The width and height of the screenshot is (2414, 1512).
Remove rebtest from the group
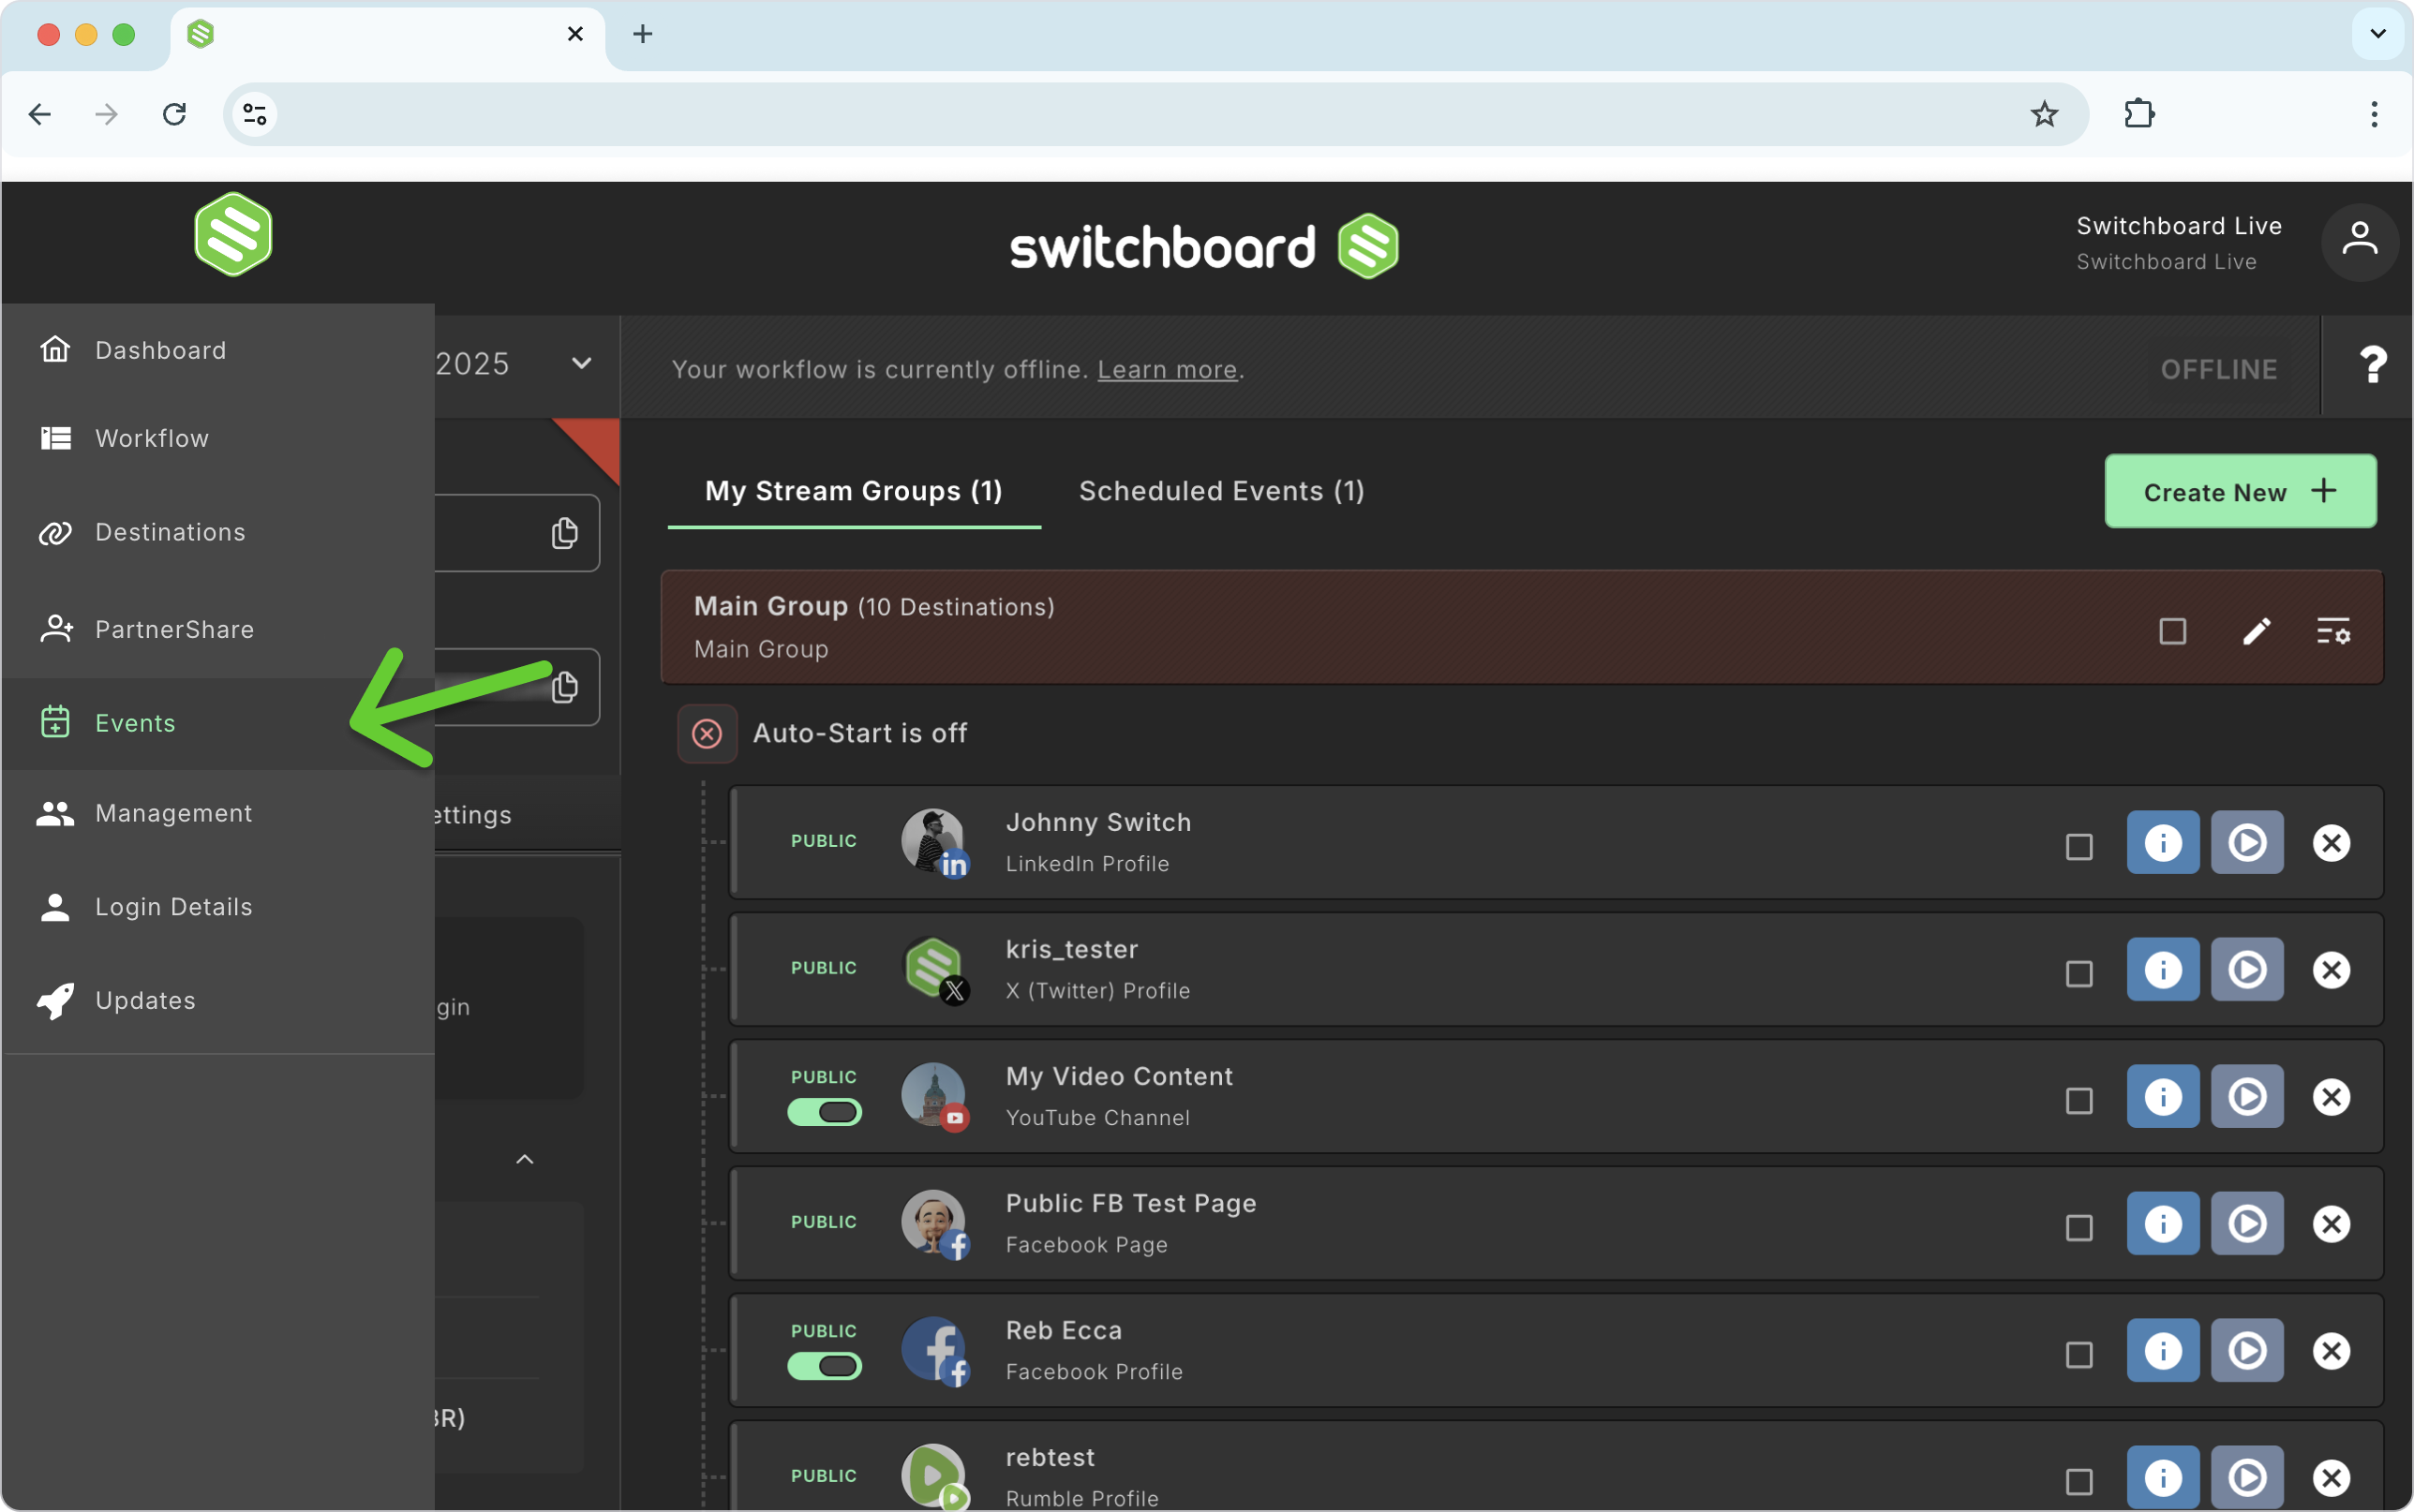(x=2331, y=1477)
